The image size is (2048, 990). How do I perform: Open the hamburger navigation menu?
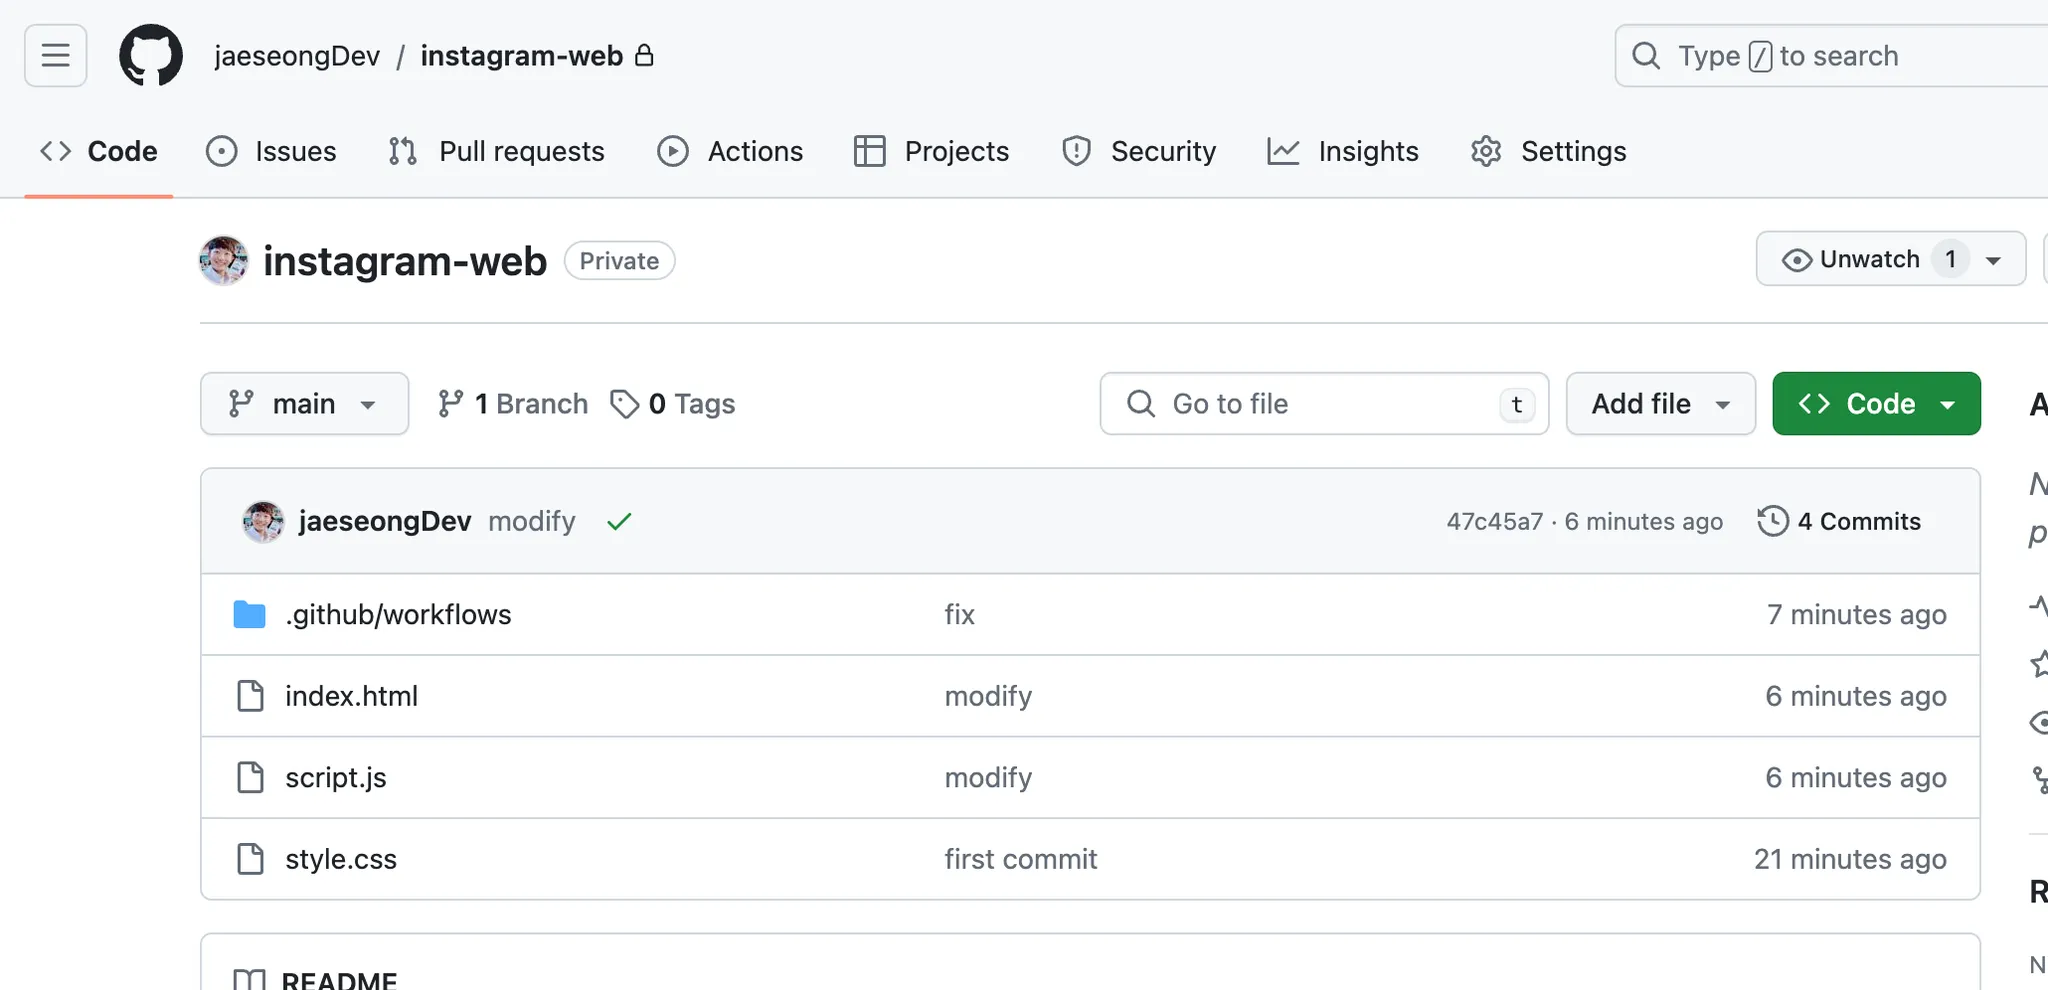[x=56, y=56]
